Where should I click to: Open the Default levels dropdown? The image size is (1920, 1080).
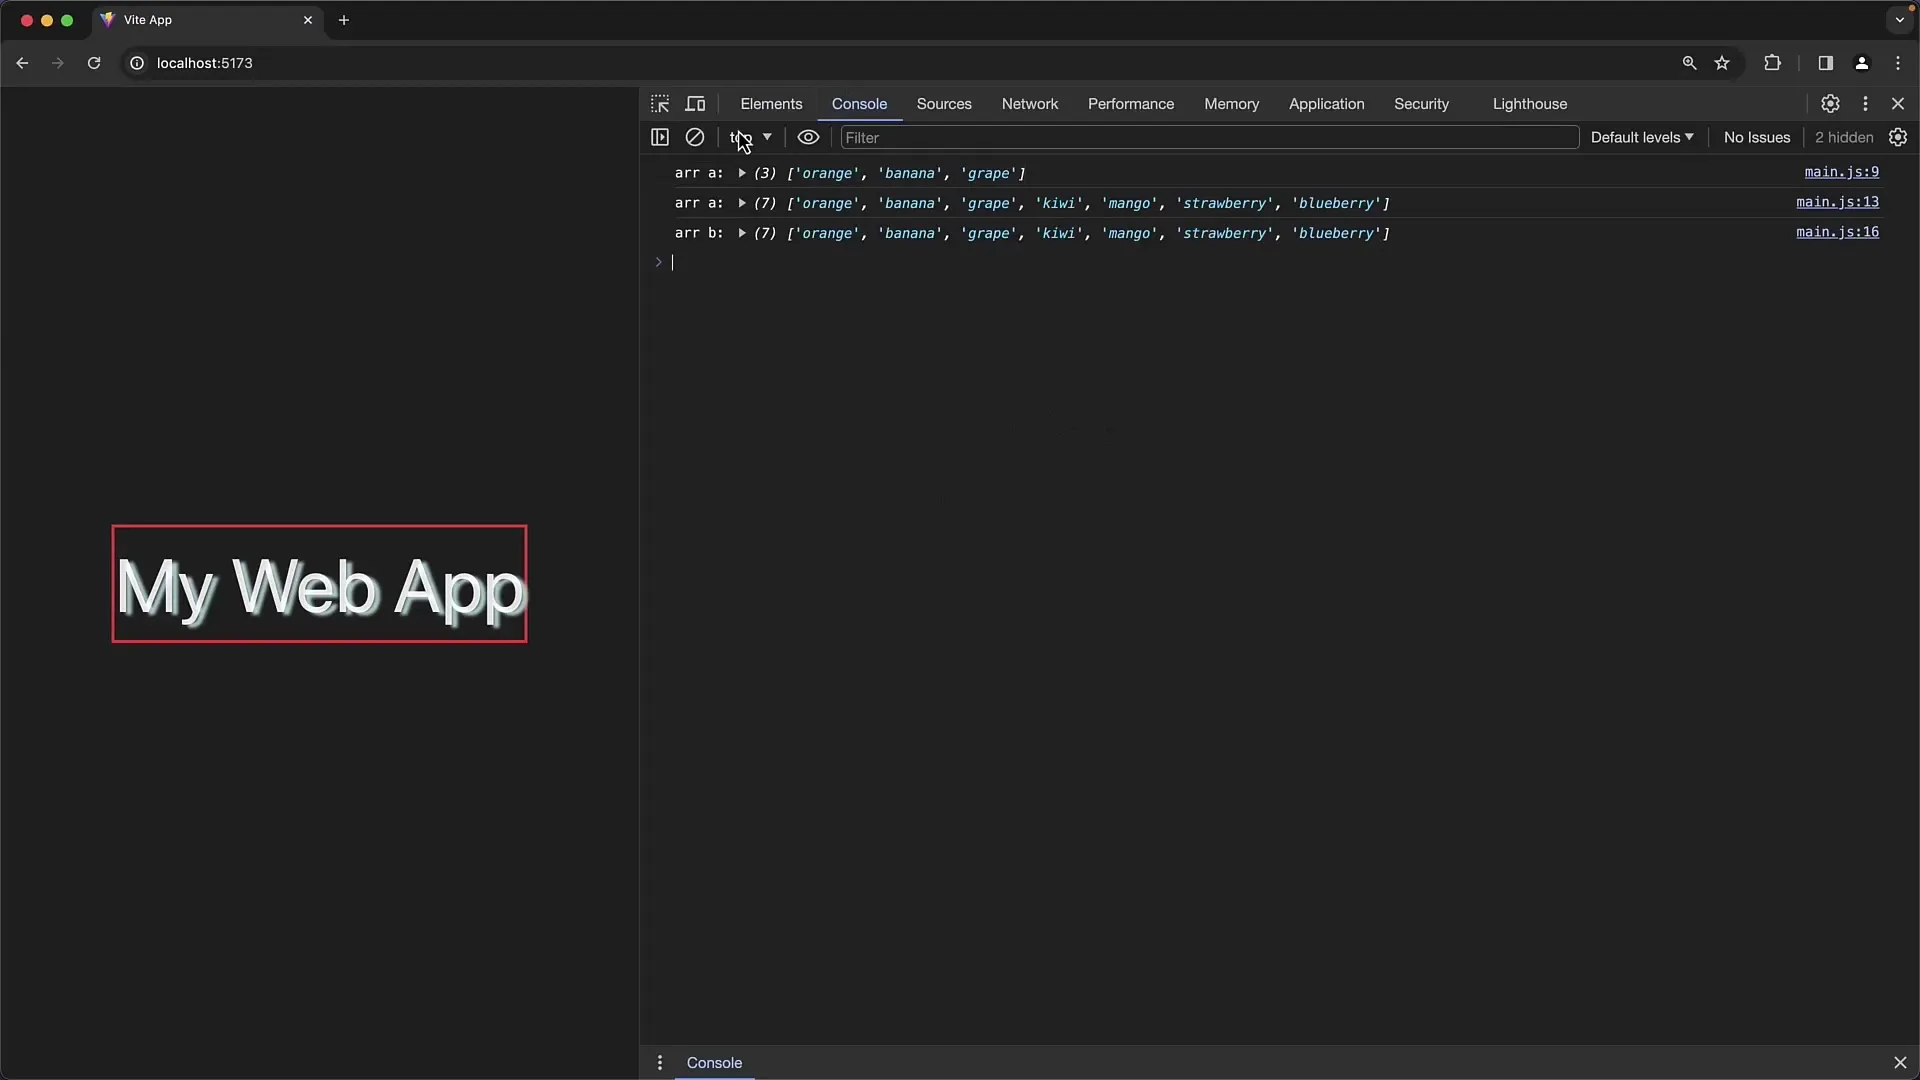1642,137
